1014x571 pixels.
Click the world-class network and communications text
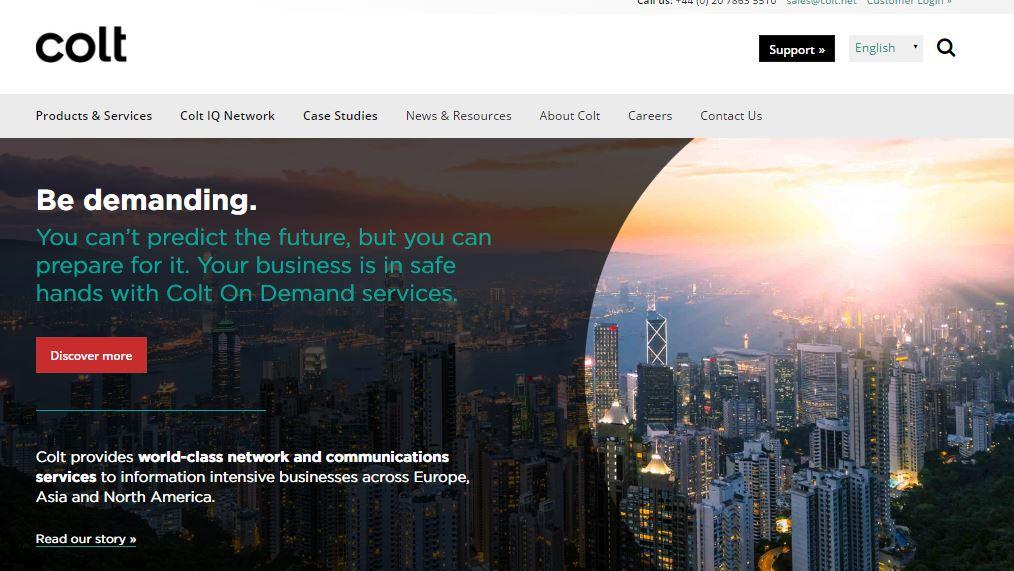[242, 466]
